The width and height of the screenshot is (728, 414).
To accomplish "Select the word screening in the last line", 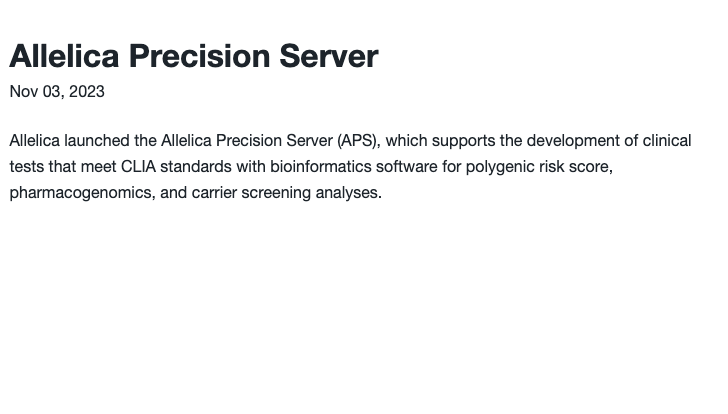I will point(276,193).
